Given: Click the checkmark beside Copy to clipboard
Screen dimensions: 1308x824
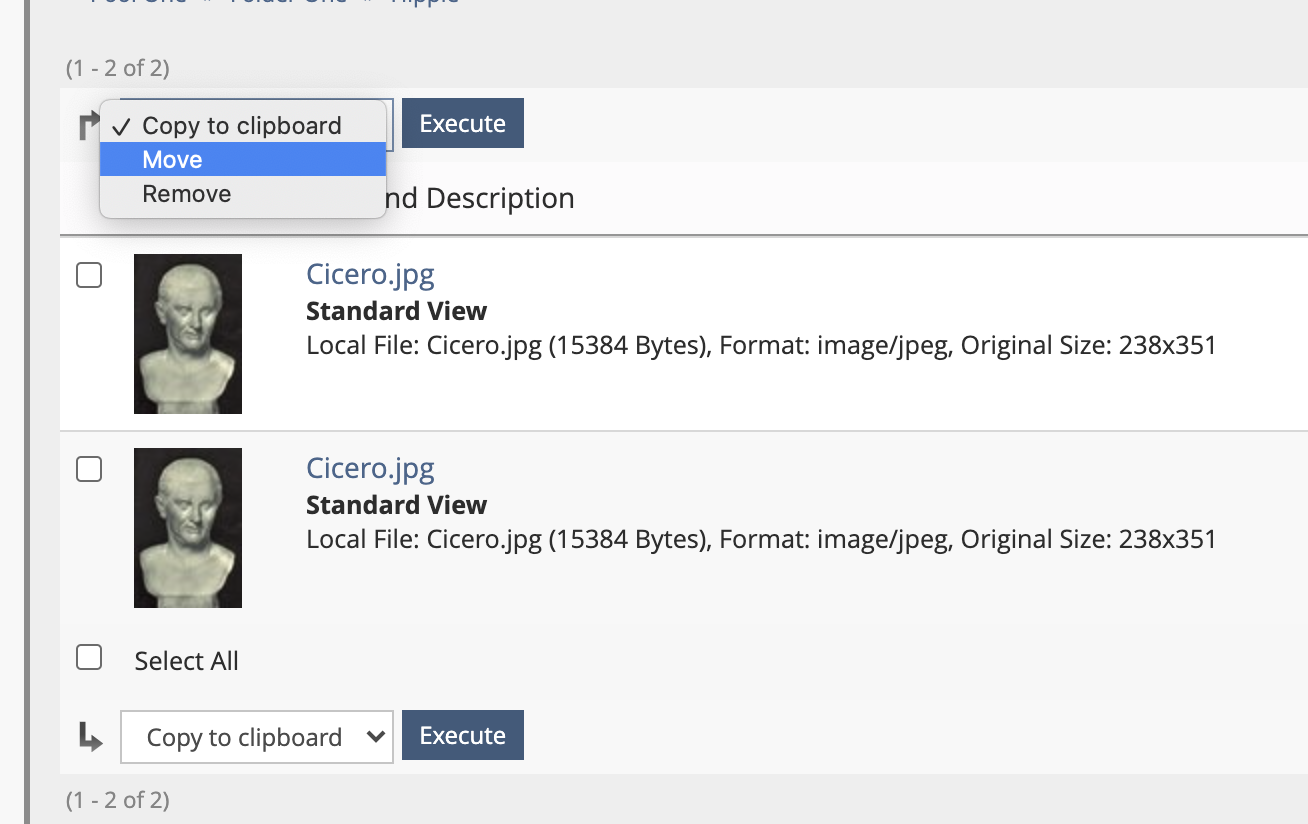Looking at the screenshot, I should 122,126.
